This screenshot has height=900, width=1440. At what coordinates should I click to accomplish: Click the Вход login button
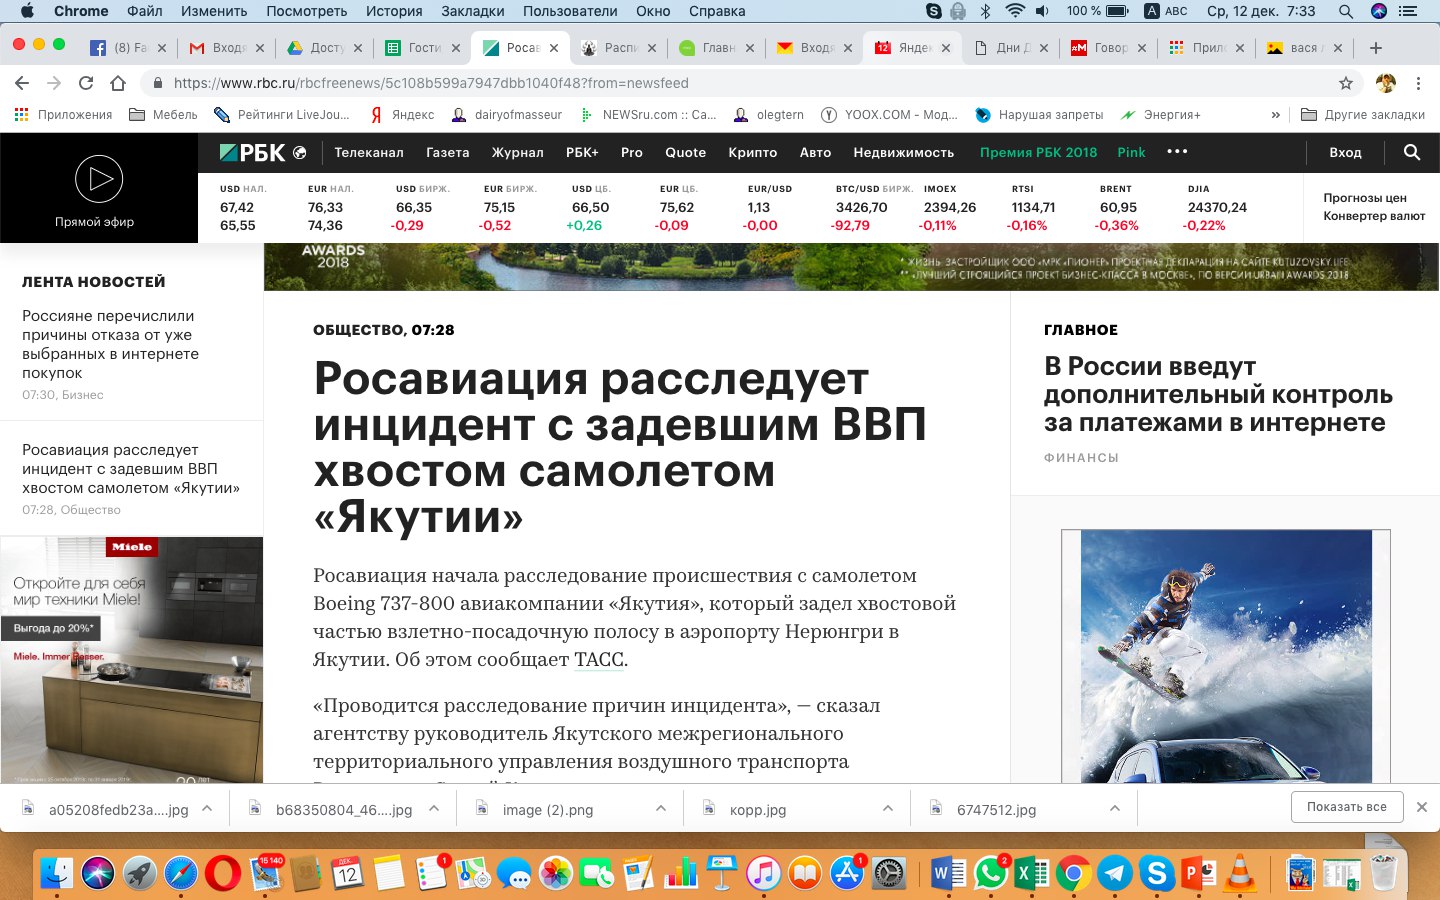[1345, 152]
